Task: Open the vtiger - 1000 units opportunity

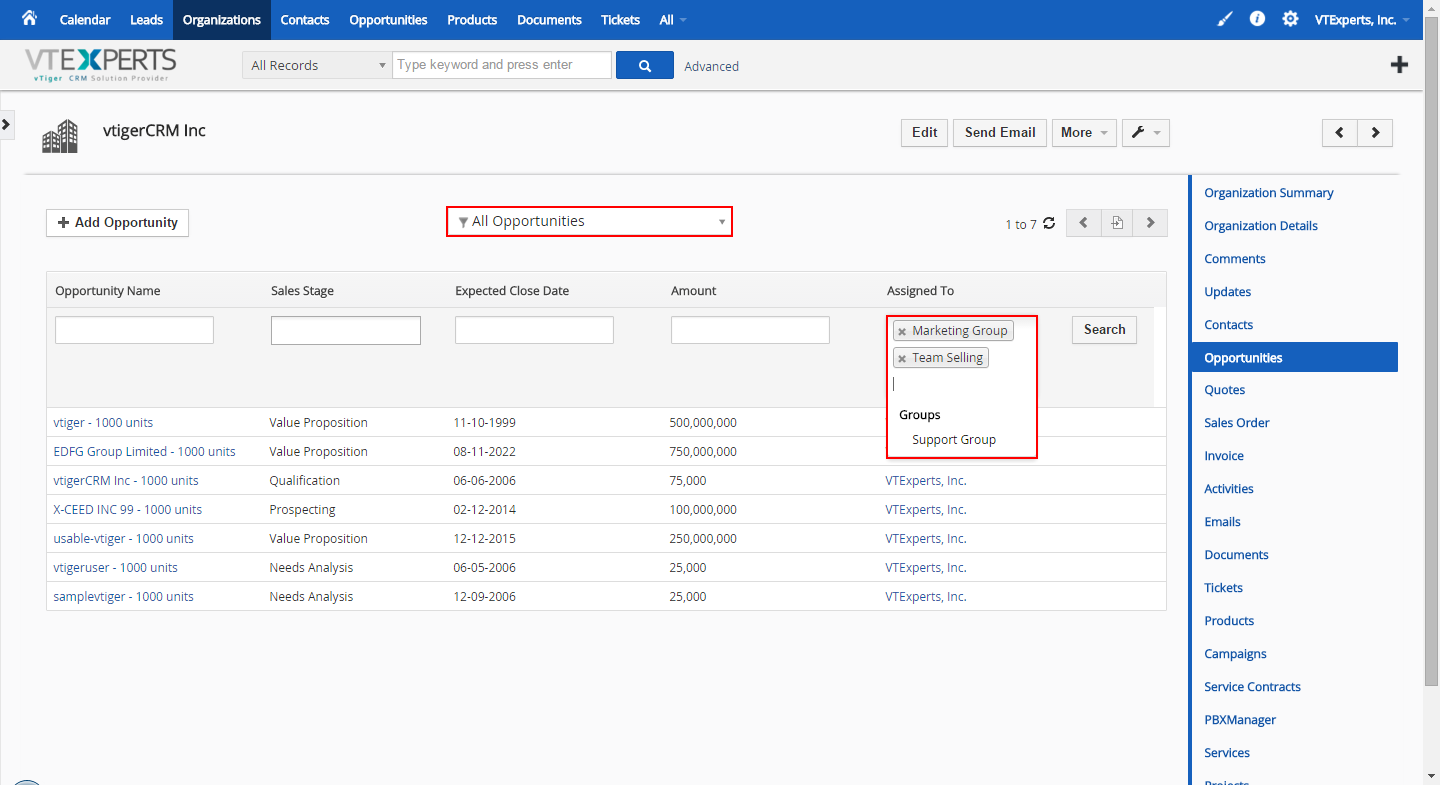Action: click(103, 423)
